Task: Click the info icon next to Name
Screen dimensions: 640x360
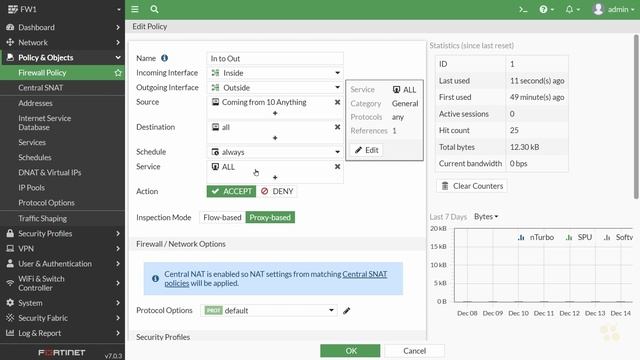Action: (164, 58)
